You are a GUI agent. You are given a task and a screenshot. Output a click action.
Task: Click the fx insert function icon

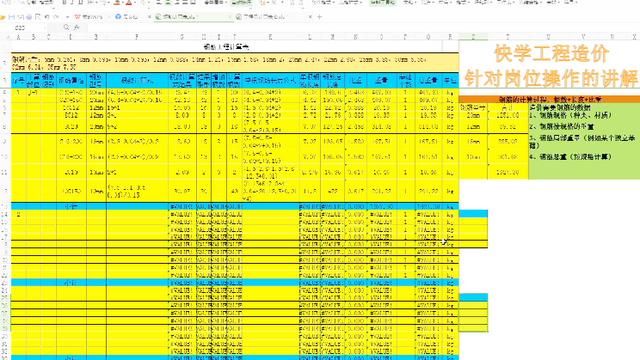76,27
